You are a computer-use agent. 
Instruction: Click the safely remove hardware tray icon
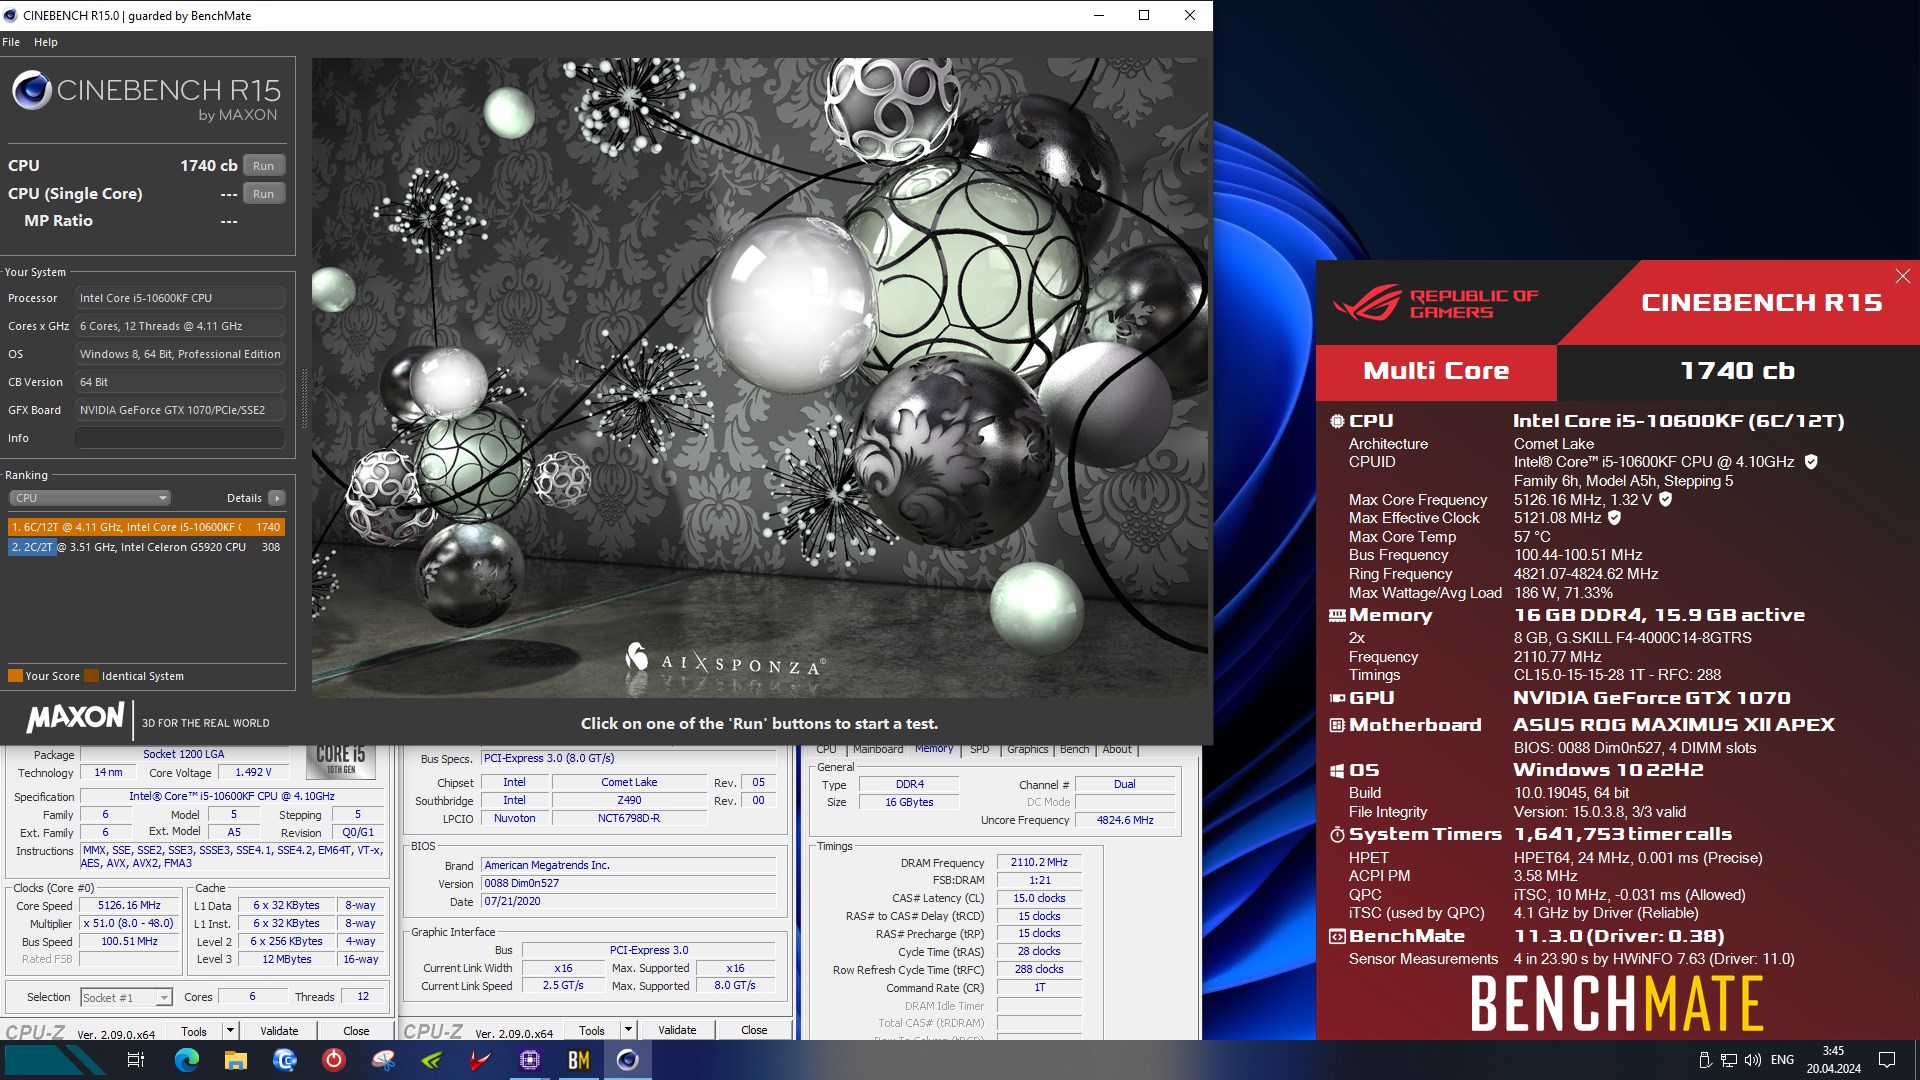[1704, 1060]
